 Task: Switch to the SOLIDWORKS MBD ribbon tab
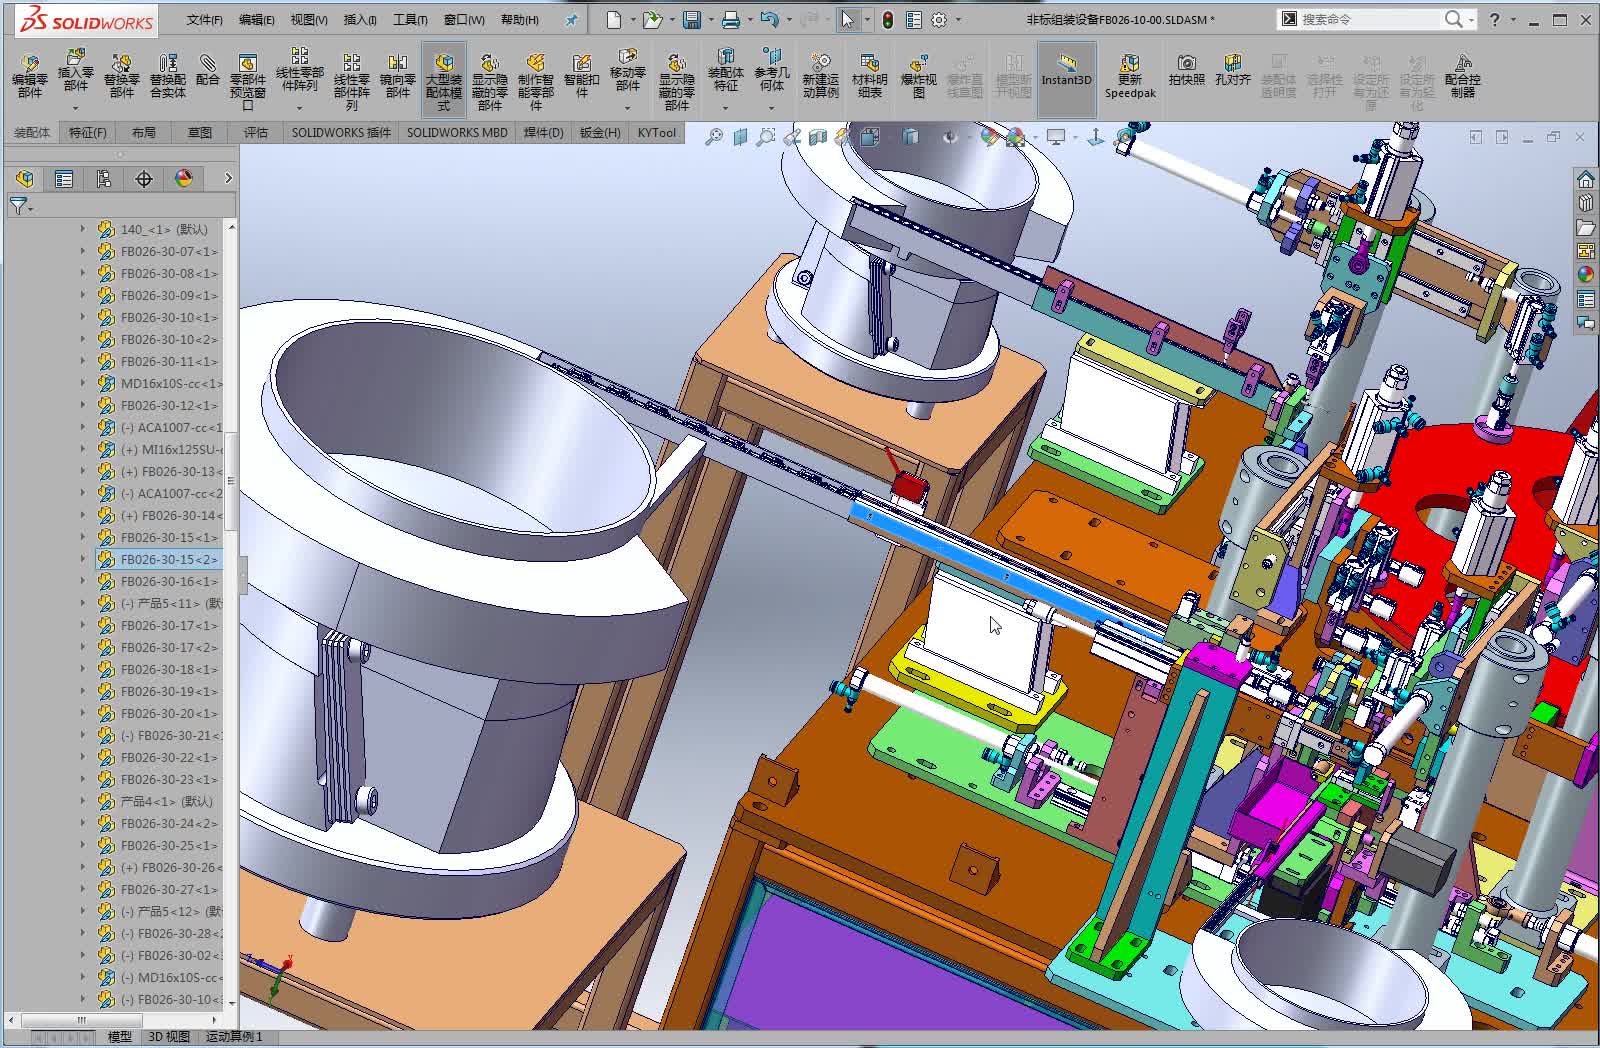(456, 132)
